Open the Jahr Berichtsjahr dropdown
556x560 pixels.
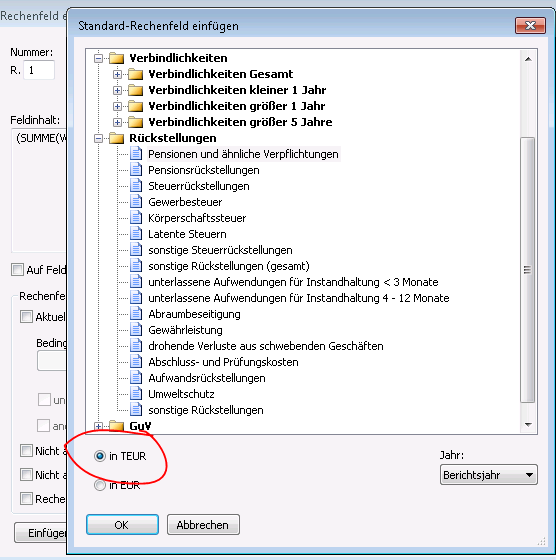pos(489,475)
